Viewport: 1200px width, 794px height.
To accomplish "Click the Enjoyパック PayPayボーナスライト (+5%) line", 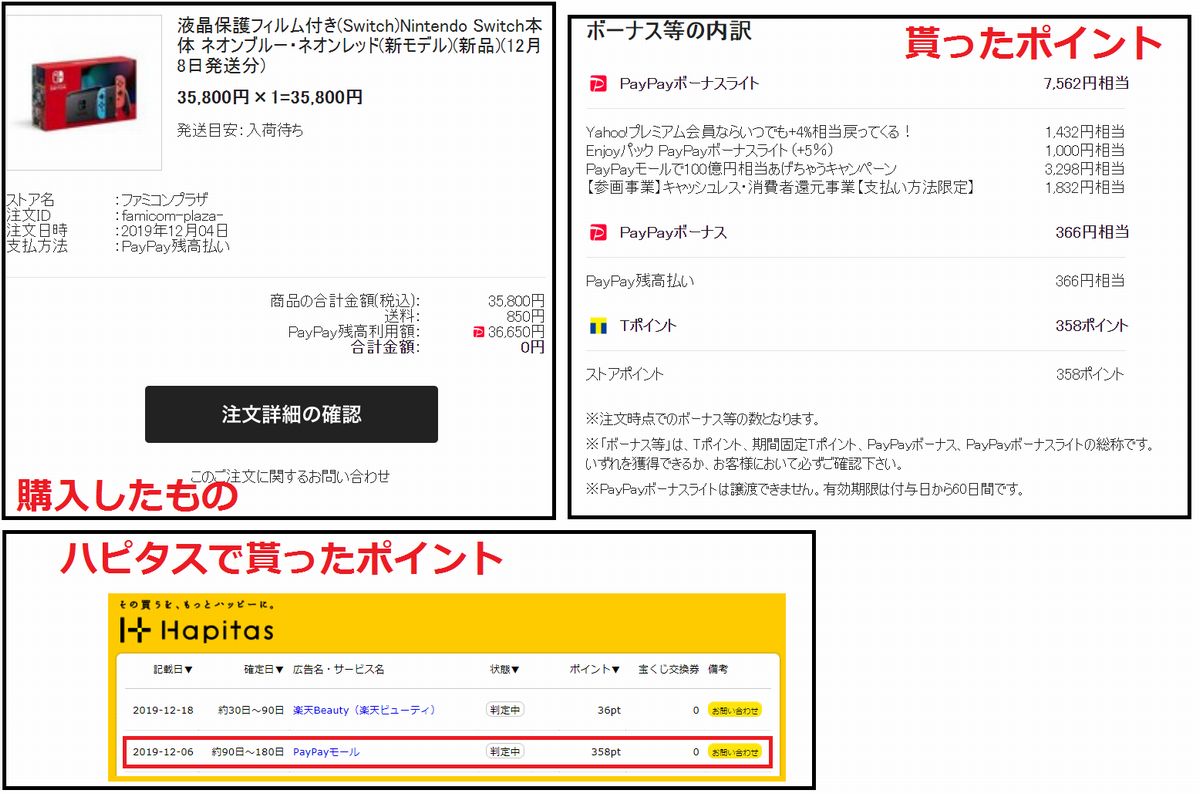I will (x=710, y=150).
